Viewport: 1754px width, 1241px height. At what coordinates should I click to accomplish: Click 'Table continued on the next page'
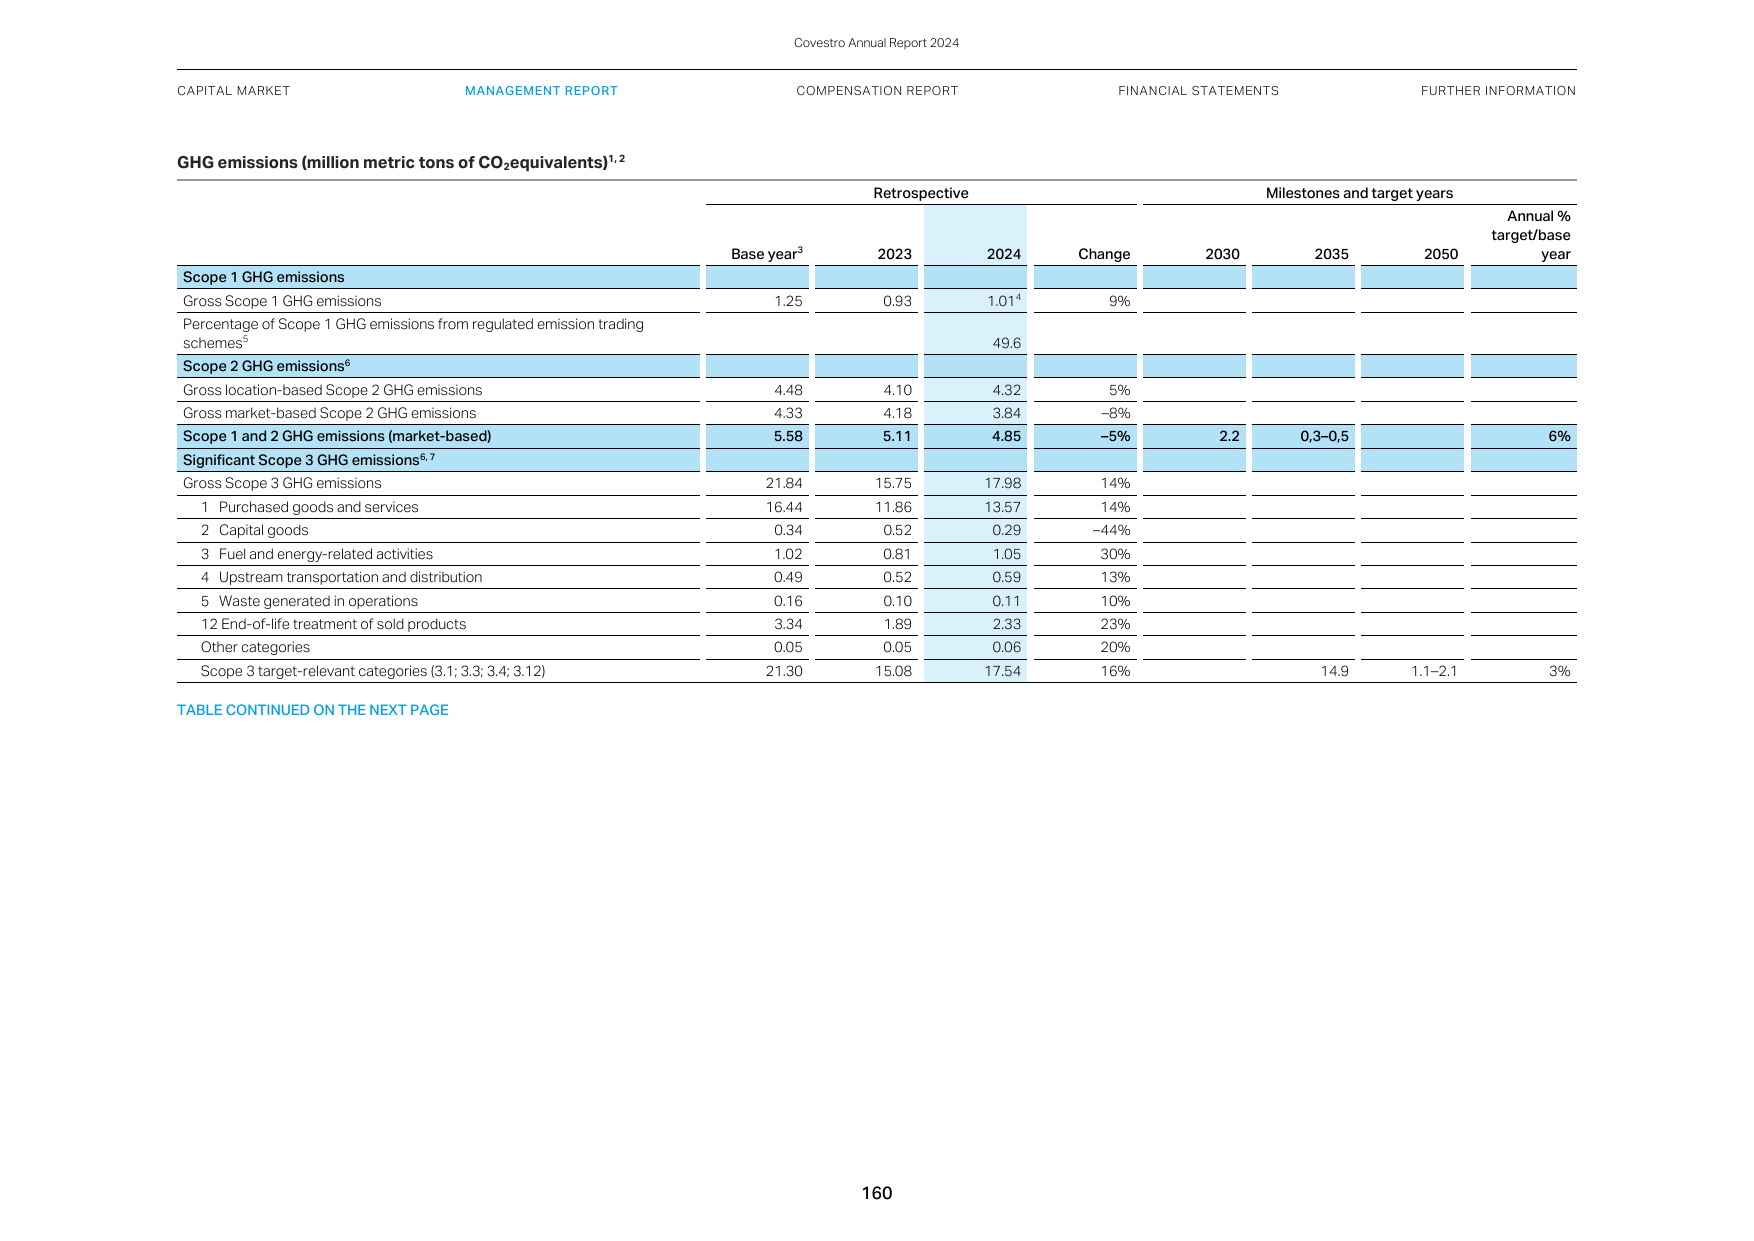pos(313,710)
